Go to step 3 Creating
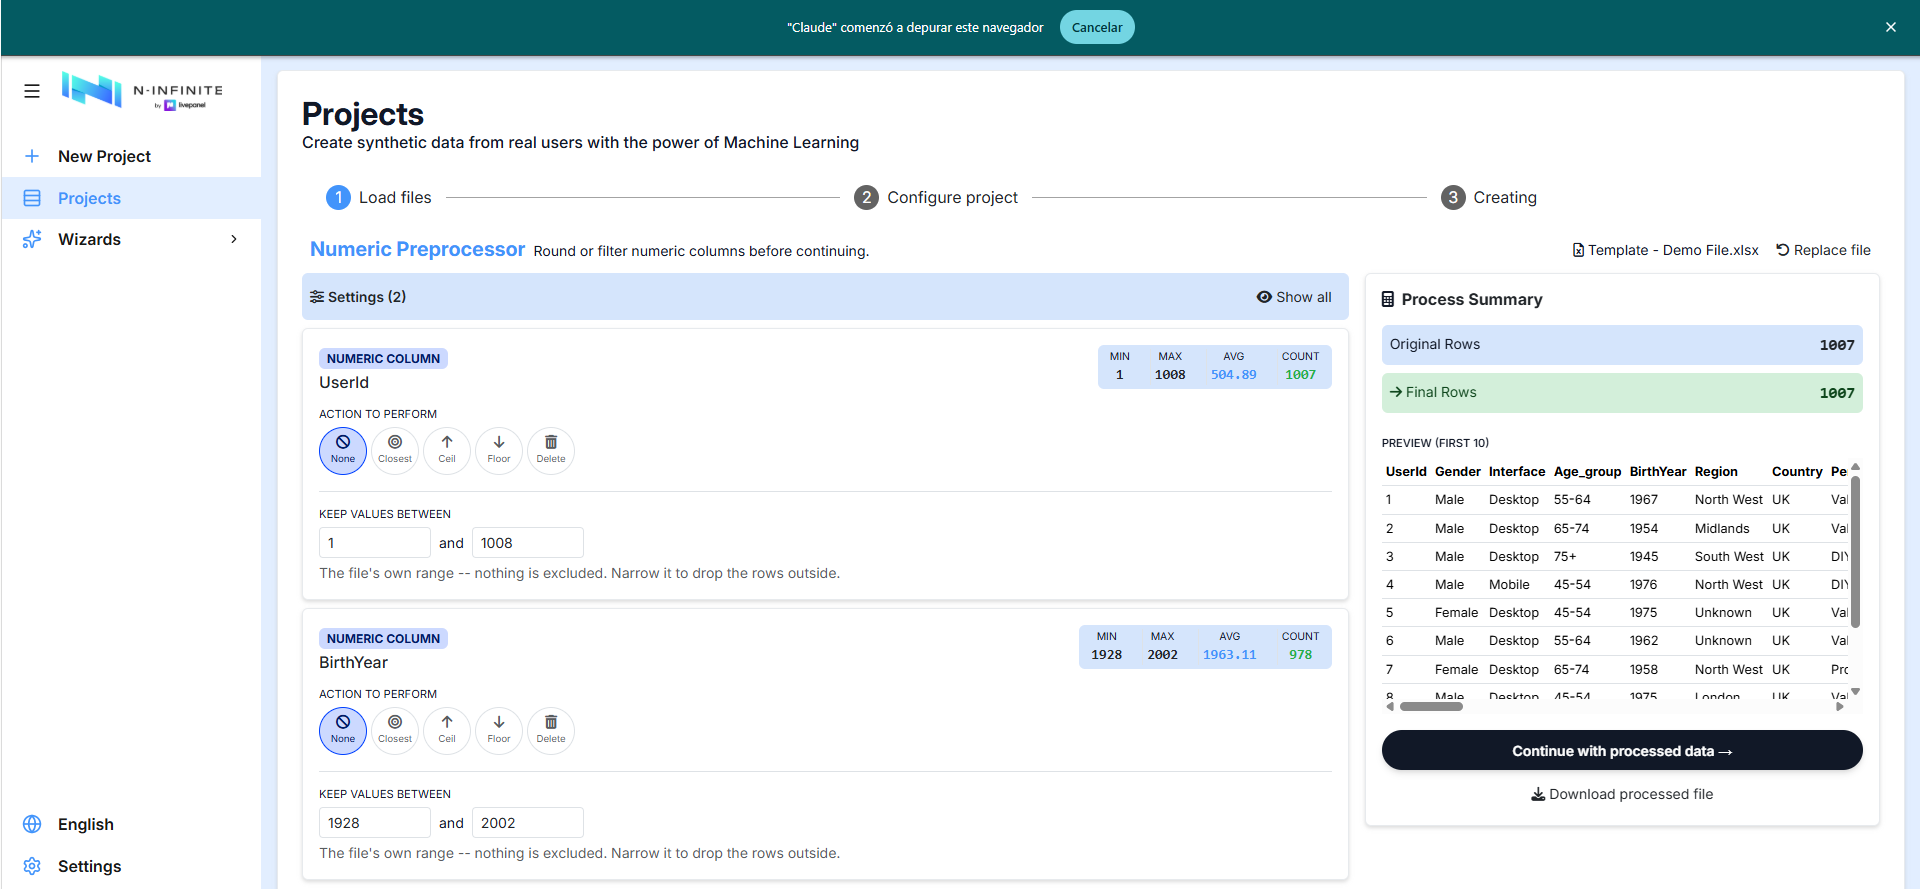This screenshot has width=1920, height=889. coord(1489,197)
